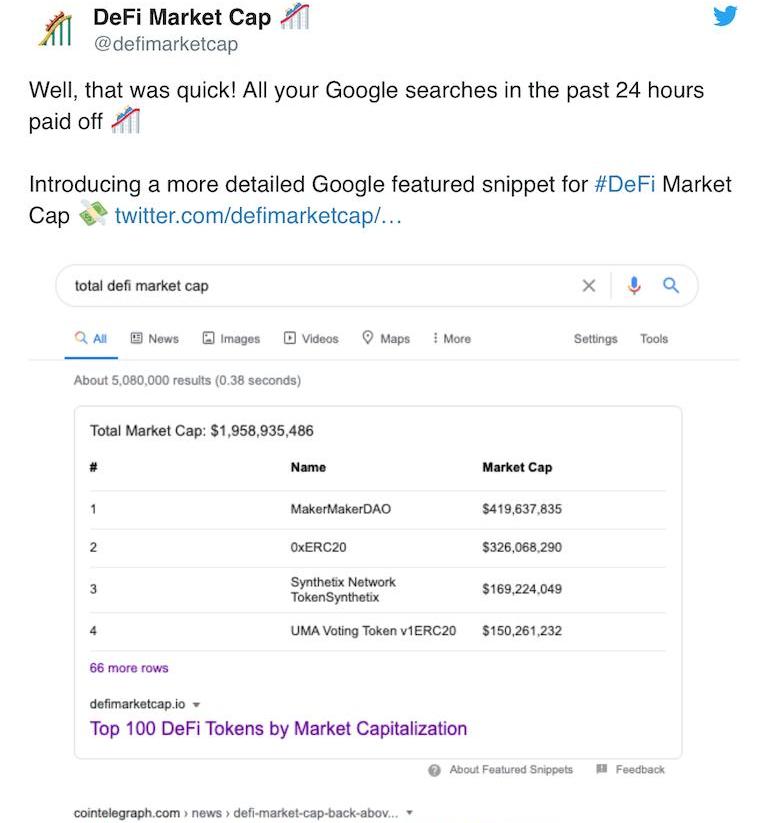The image size is (768, 823).
Task: Open the More search options menu
Action: [x=451, y=339]
